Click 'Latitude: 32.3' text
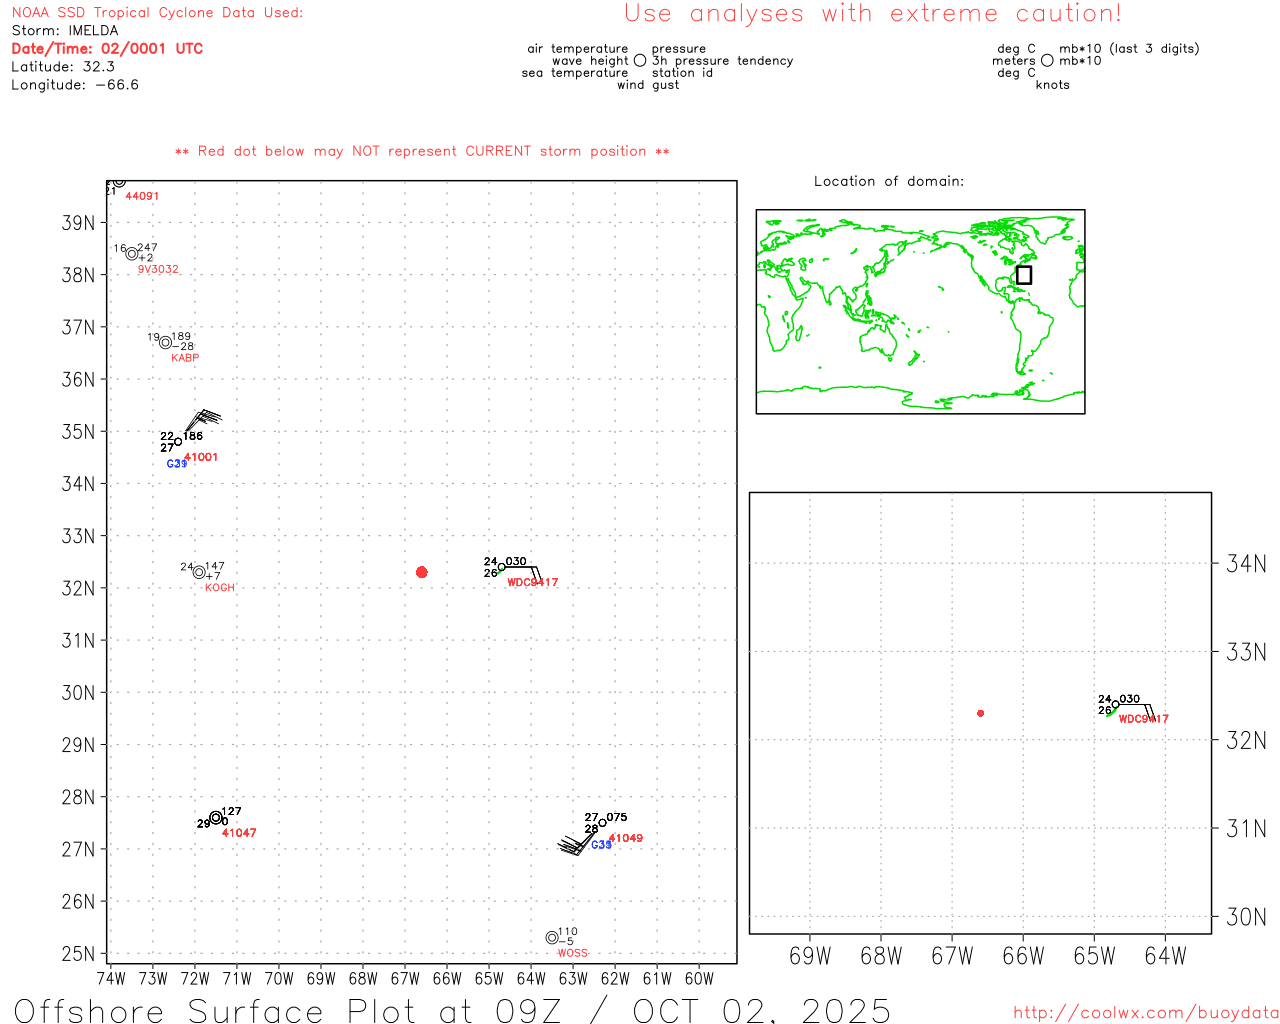Screen dimensions: 1280x1024 pos(63,67)
